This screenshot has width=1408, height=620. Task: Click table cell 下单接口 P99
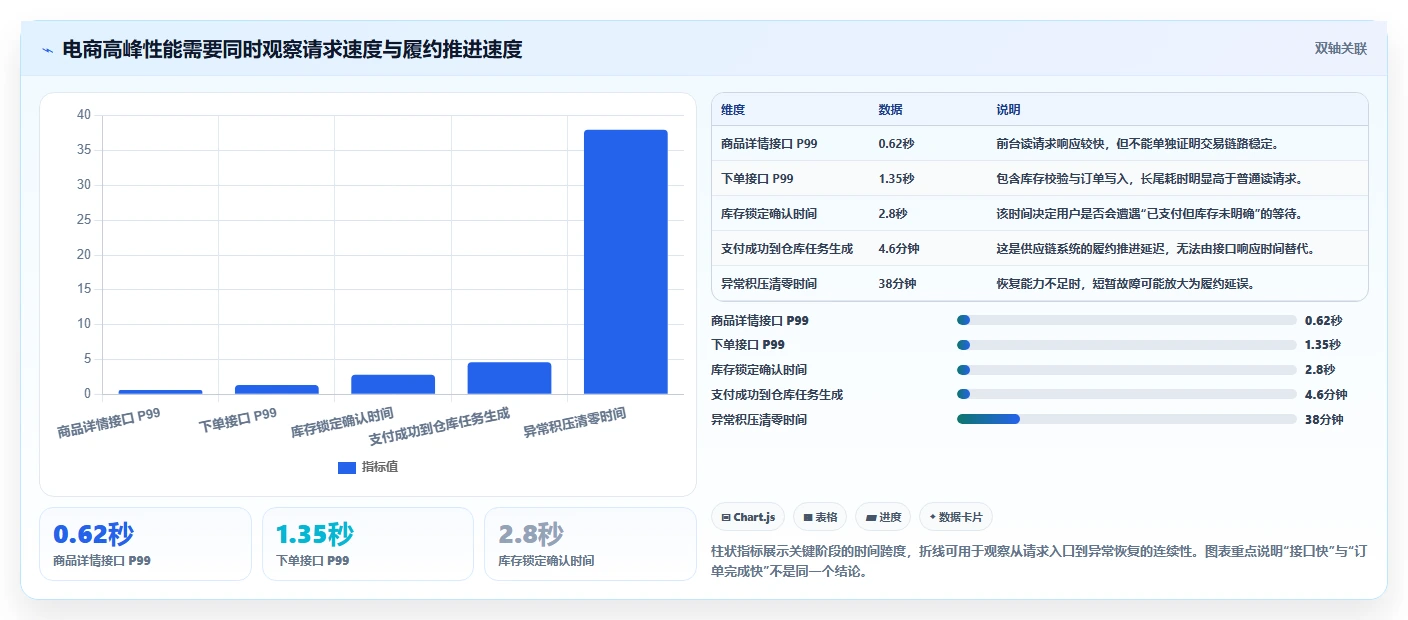click(757, 179)
